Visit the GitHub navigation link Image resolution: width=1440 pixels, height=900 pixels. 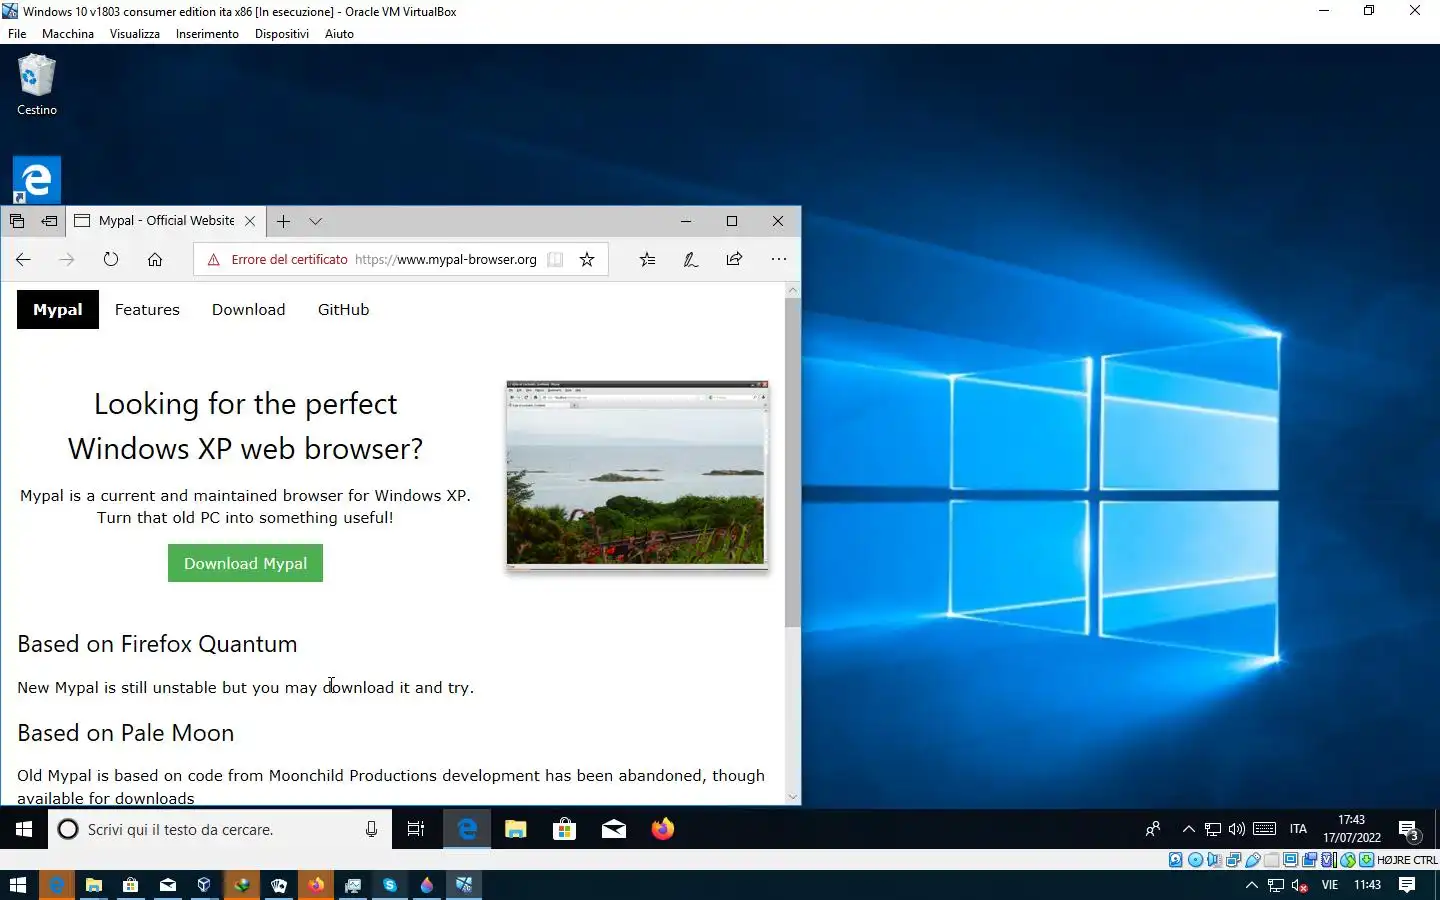[343, 310]
